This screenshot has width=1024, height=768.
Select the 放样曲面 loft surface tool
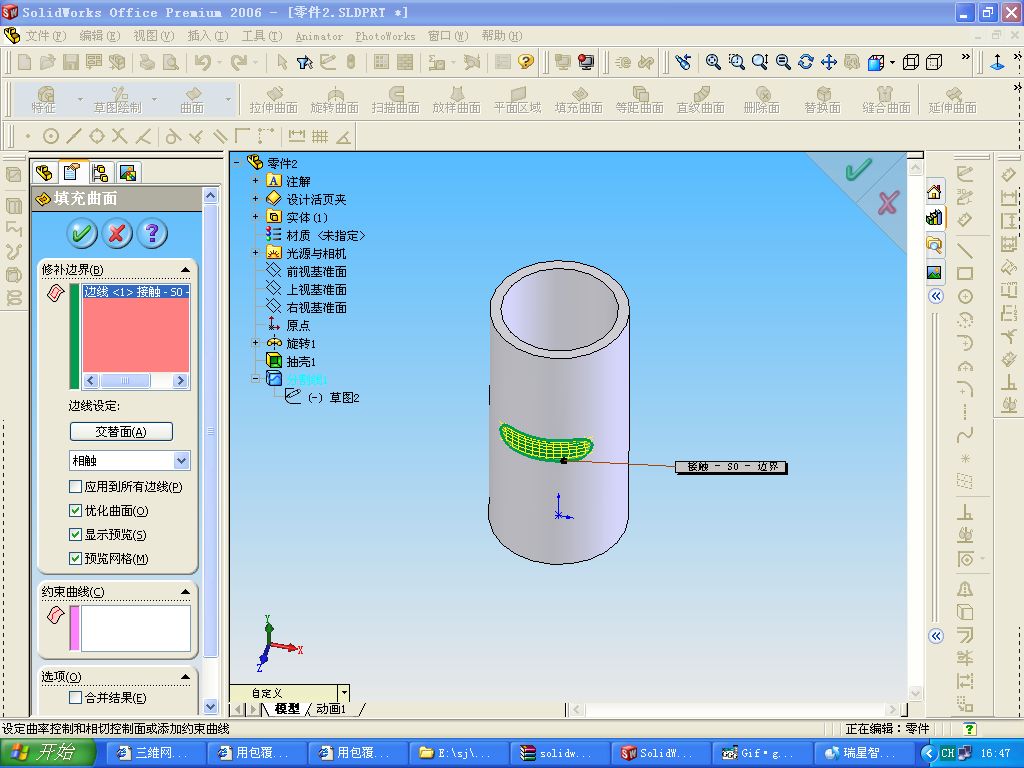point(456,100)
